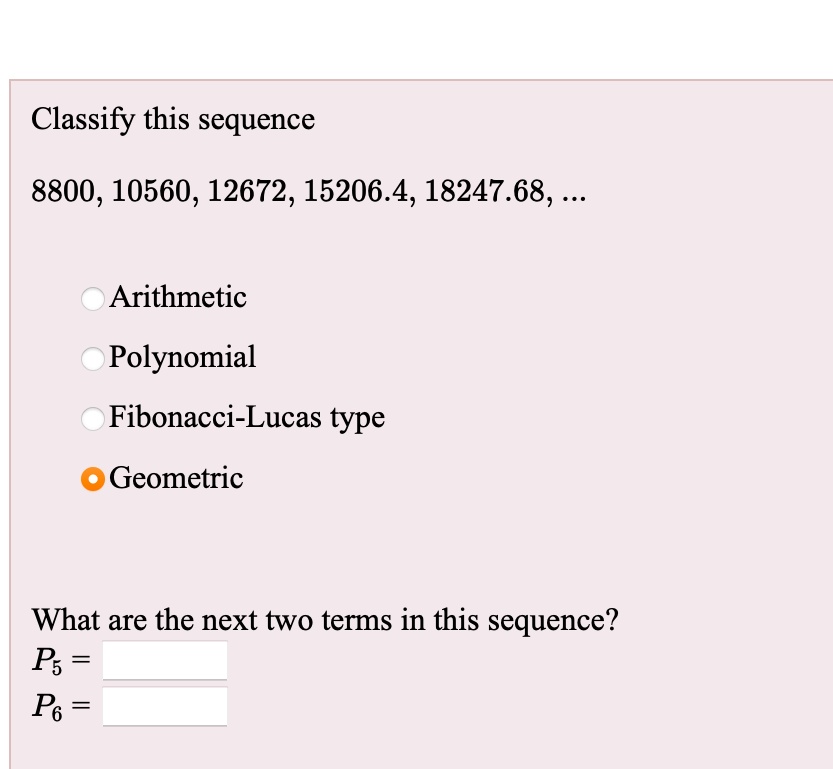Click the Fibonacci-Lucas type label text

[248, 418]
